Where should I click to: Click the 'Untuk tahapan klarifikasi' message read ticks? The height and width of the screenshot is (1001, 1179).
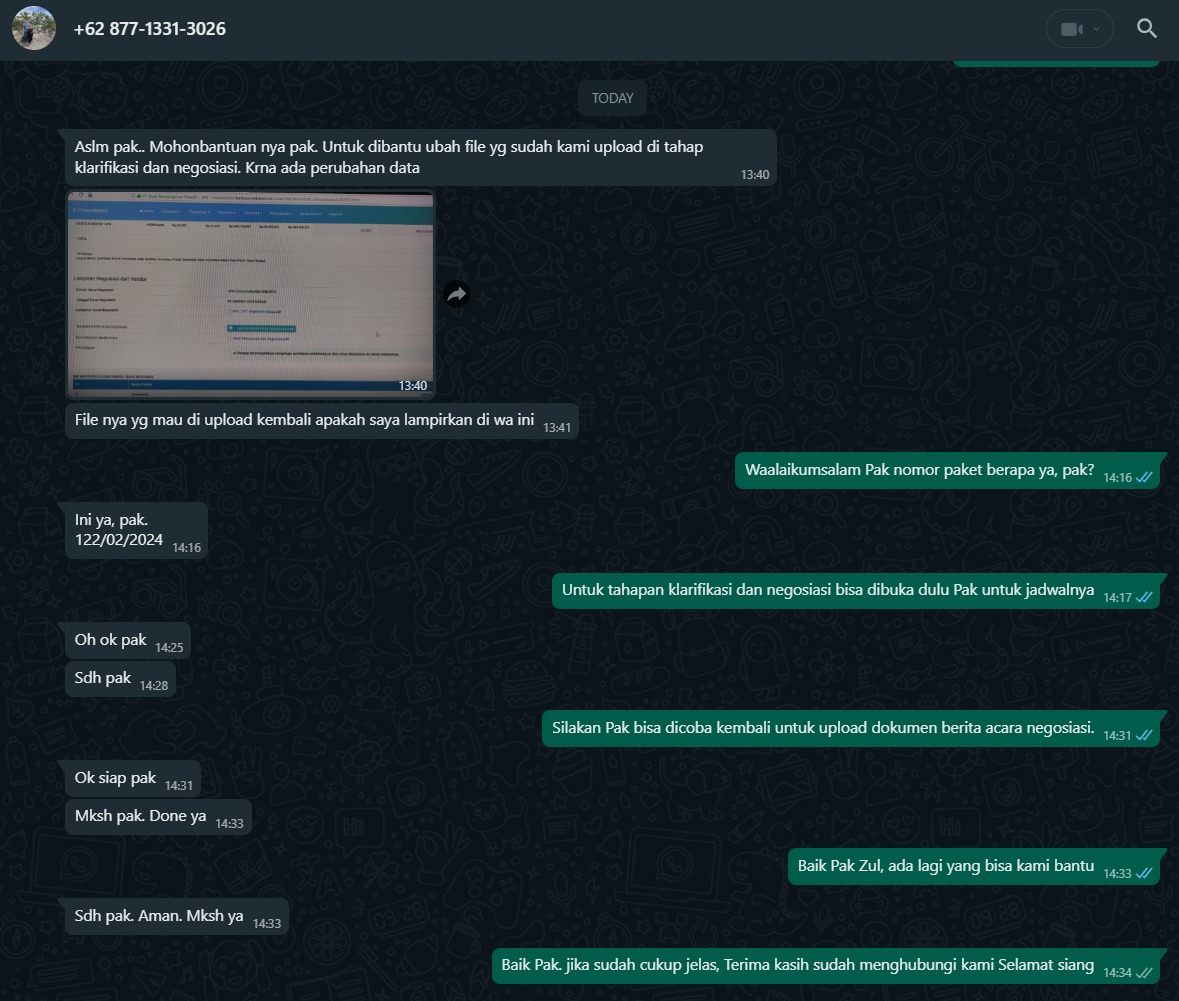tap(1144, 597)
